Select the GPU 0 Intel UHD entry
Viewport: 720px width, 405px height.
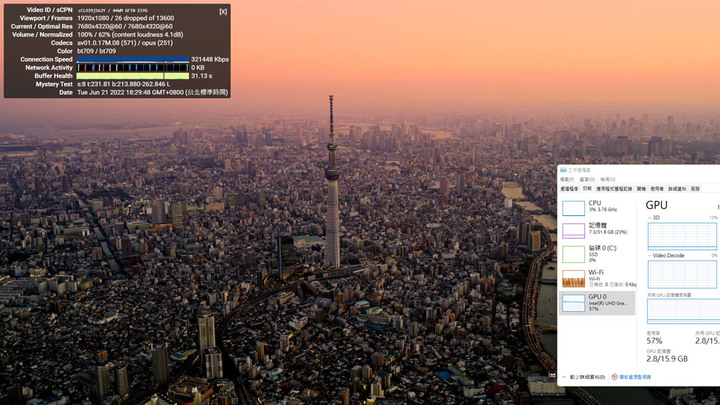[x=597, y=303]
